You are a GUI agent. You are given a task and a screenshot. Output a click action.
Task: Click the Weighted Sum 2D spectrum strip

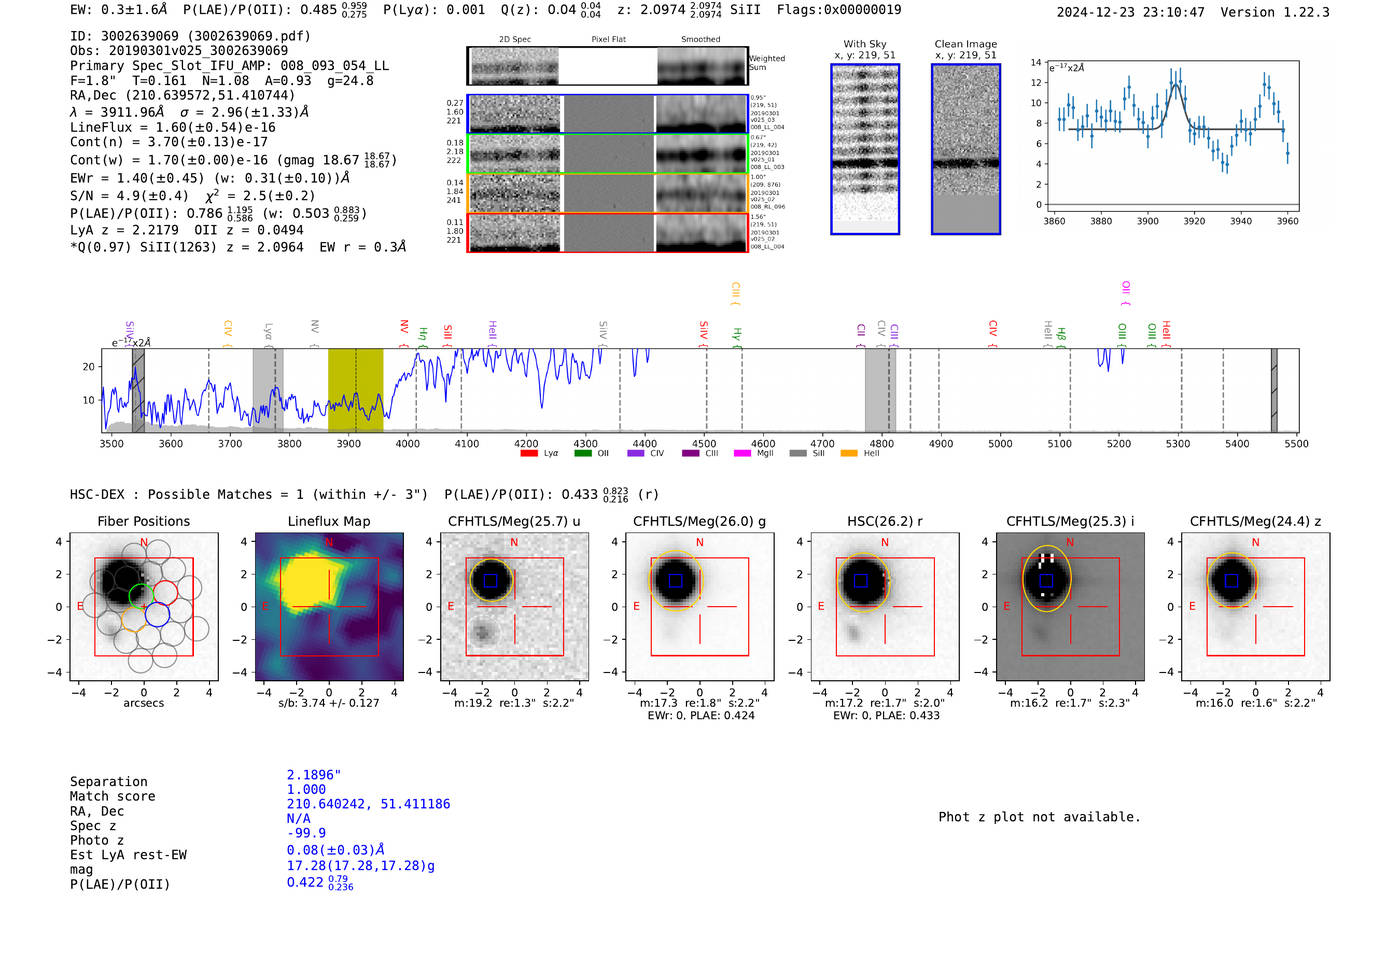coord(607,66)
